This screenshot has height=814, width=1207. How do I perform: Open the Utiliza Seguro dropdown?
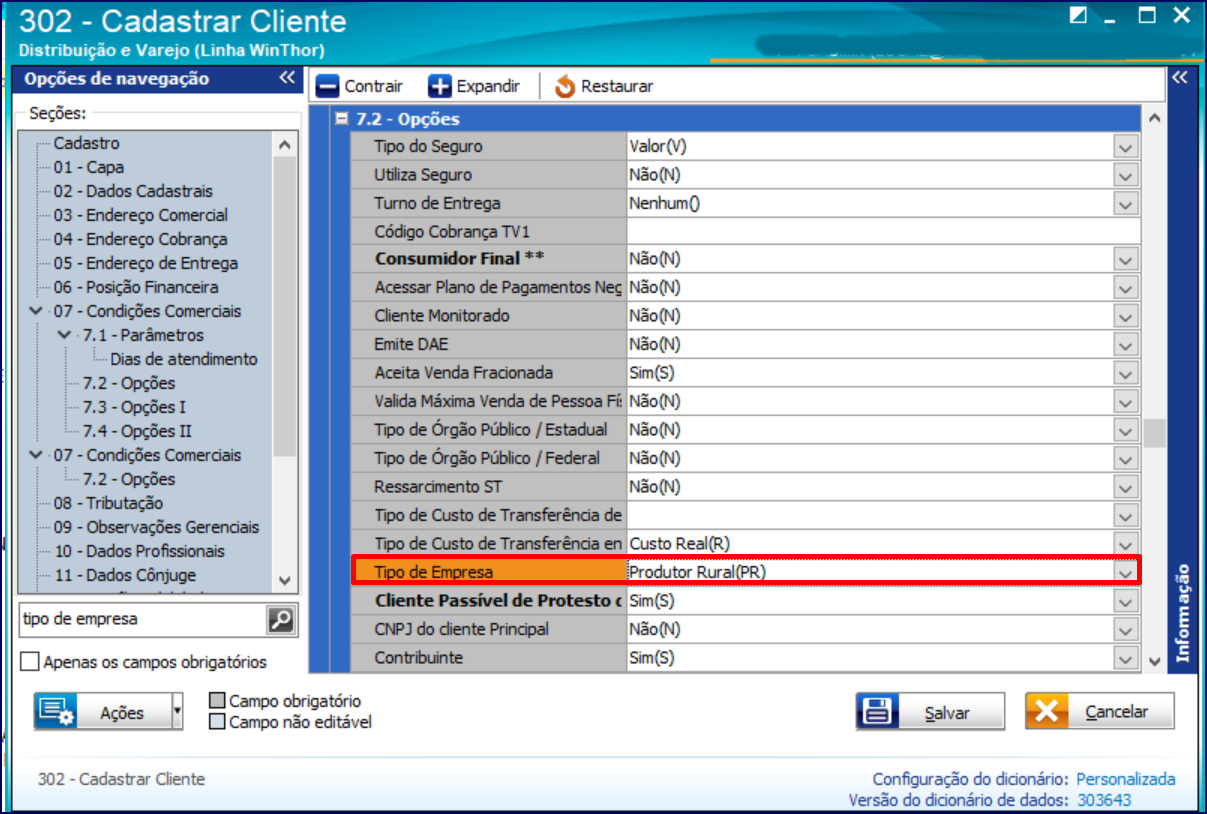[x=1127, y=175]
